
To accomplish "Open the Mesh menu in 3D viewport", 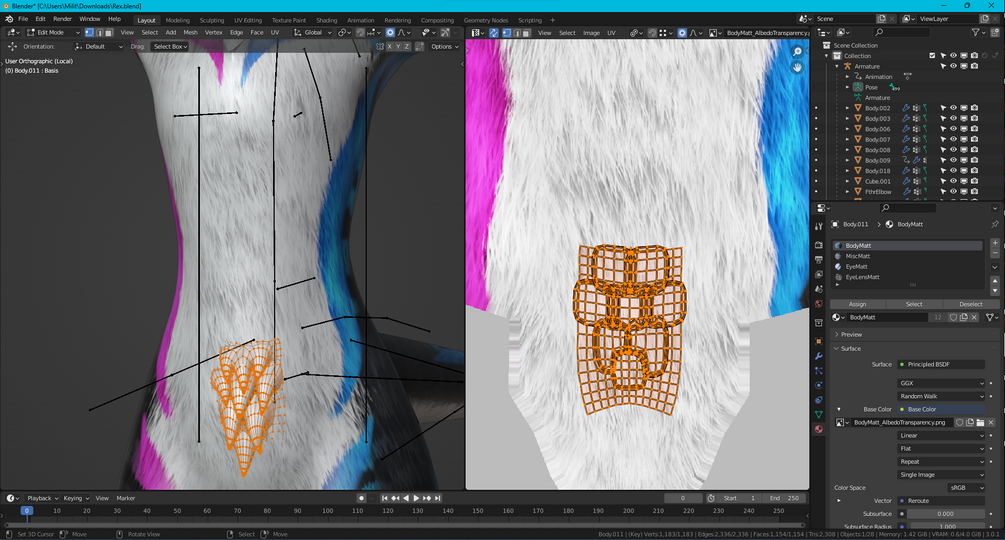I will pyautogui.click(x=190, y=33).
